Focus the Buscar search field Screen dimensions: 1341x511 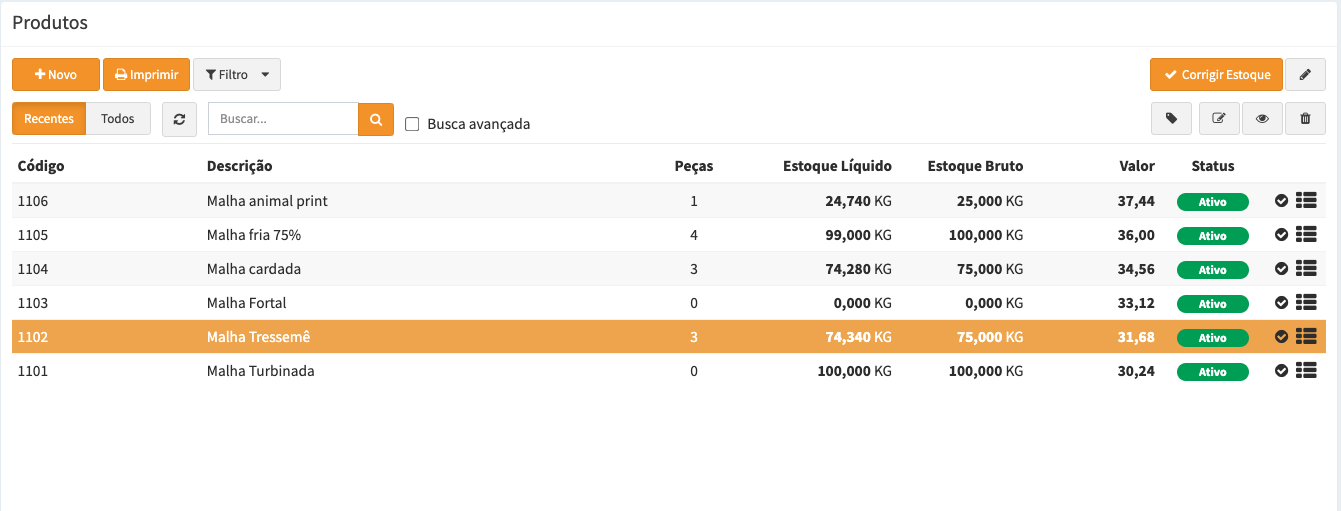pos(283,119)
